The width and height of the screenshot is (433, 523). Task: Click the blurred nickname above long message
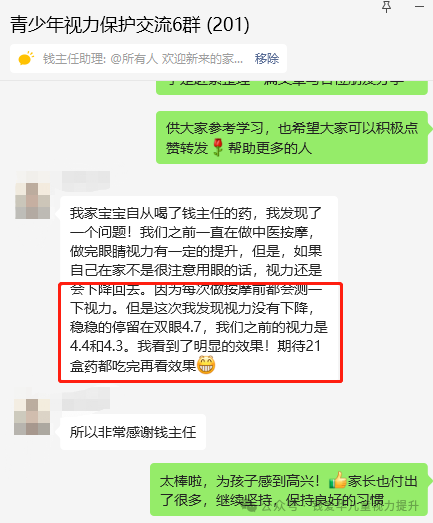[x=86, y=181]
